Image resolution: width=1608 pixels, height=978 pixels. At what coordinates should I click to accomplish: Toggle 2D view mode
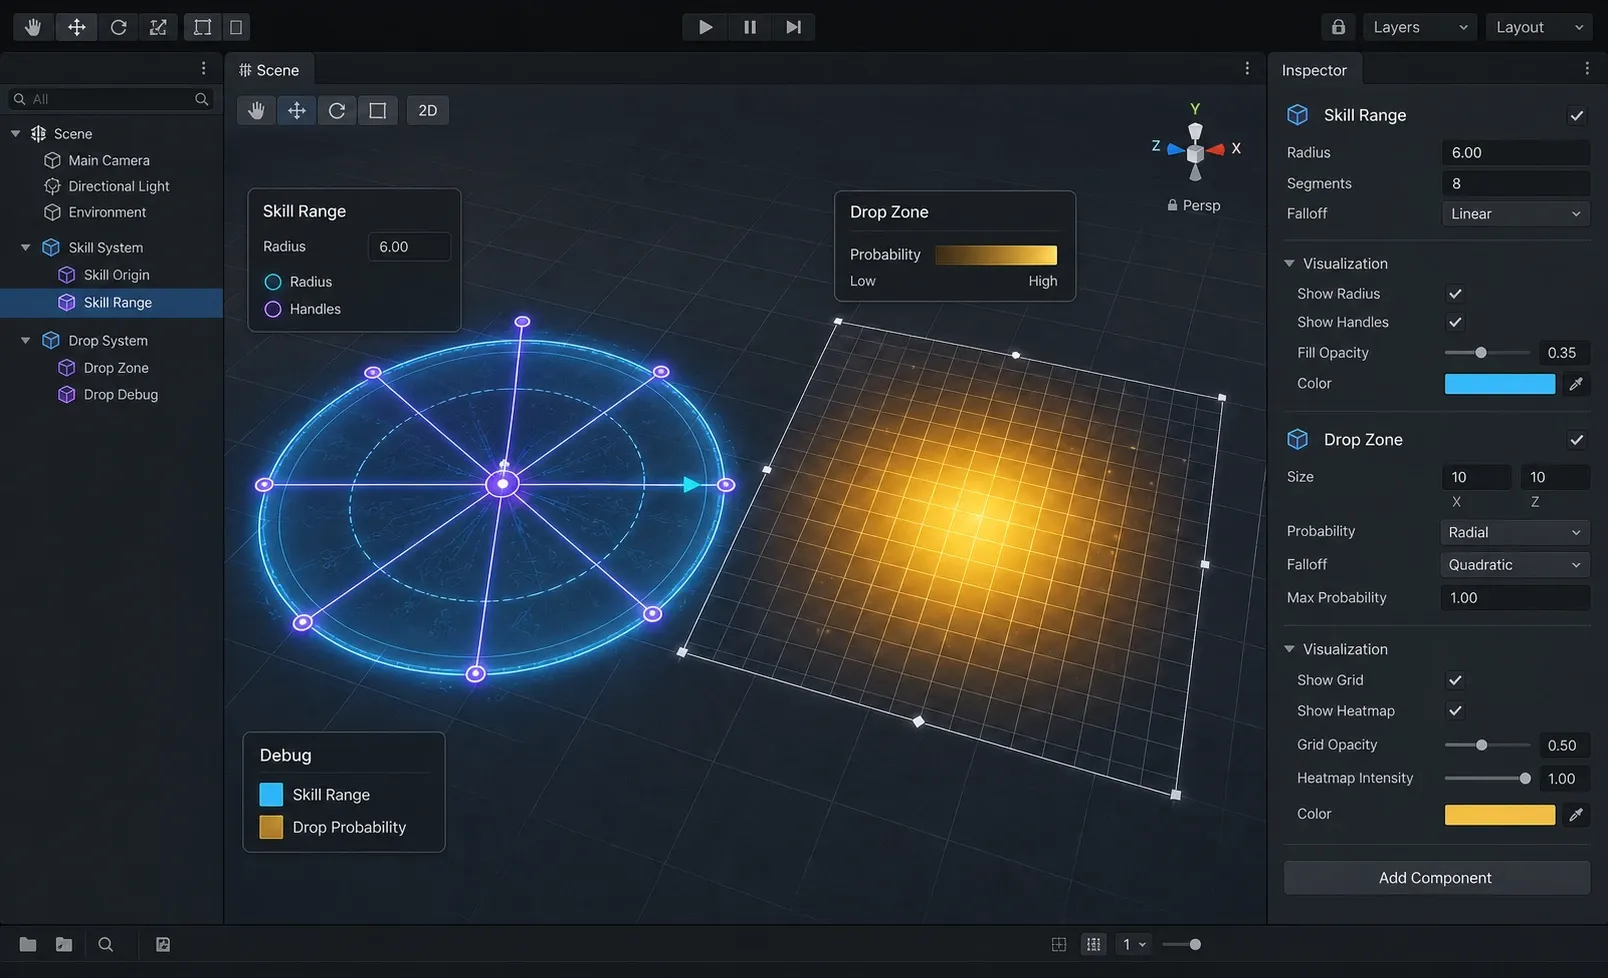[x=428, y=110]
